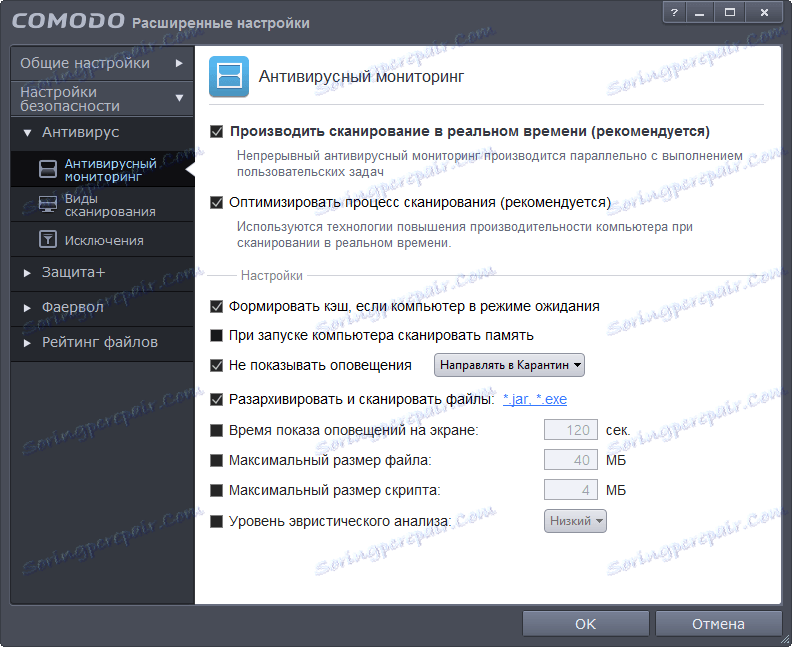Enable При запуске компьютера сканировать память

pos(216,335)
